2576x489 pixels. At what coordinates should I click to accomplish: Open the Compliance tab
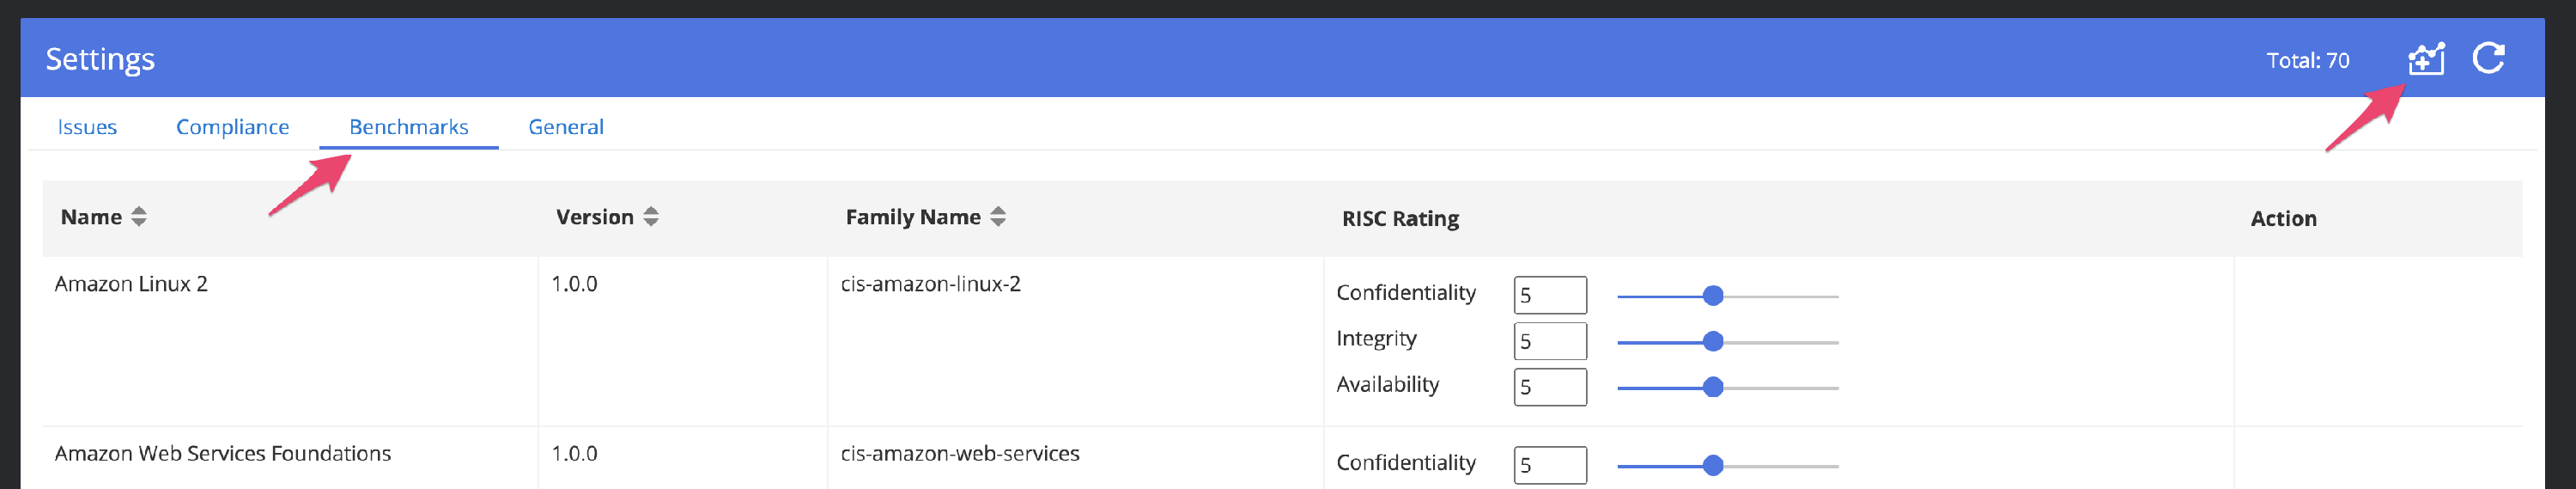point(232,127)
